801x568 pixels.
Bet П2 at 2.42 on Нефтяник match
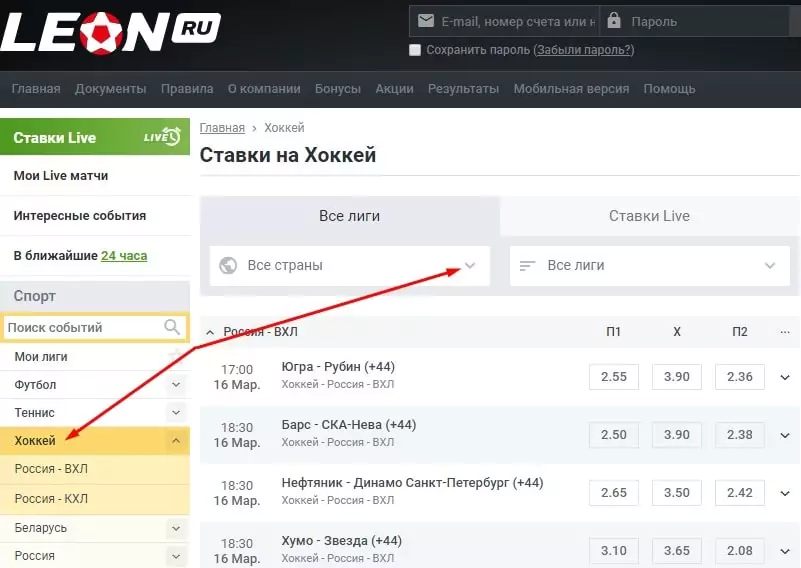click(740, 493)
